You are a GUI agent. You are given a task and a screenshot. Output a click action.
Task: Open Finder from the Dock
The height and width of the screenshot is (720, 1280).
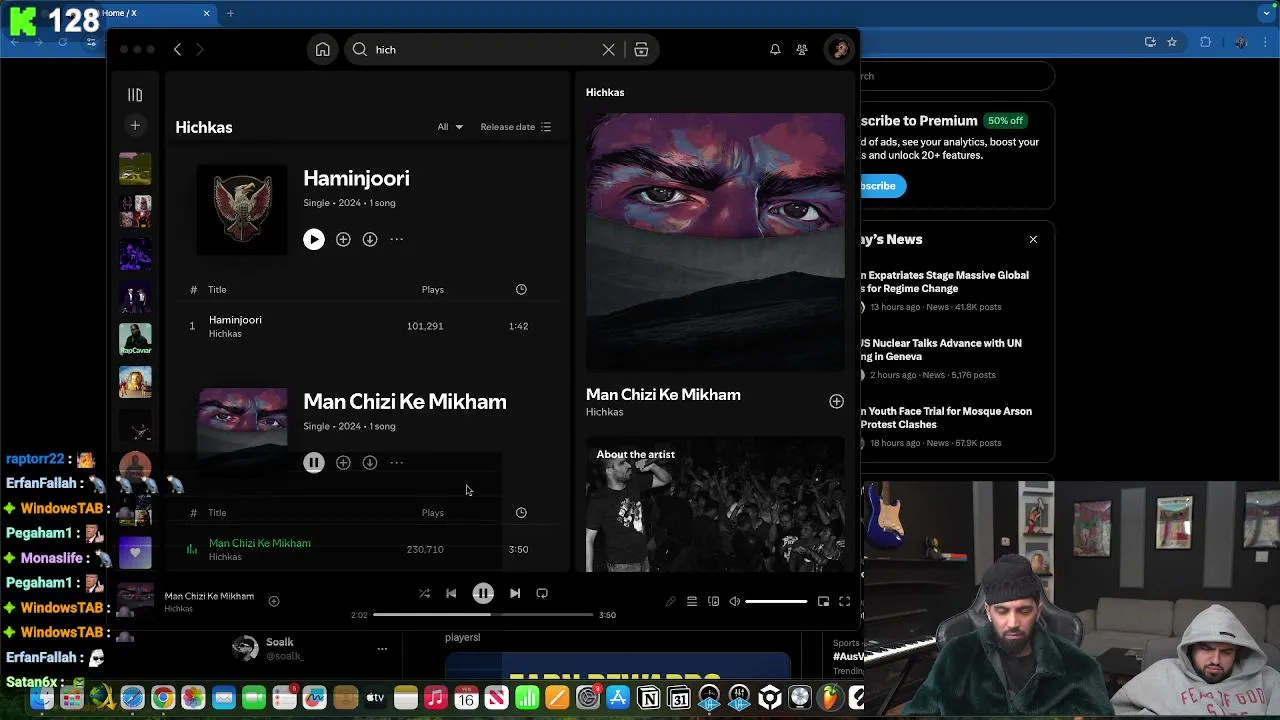[x=42, y=698]
